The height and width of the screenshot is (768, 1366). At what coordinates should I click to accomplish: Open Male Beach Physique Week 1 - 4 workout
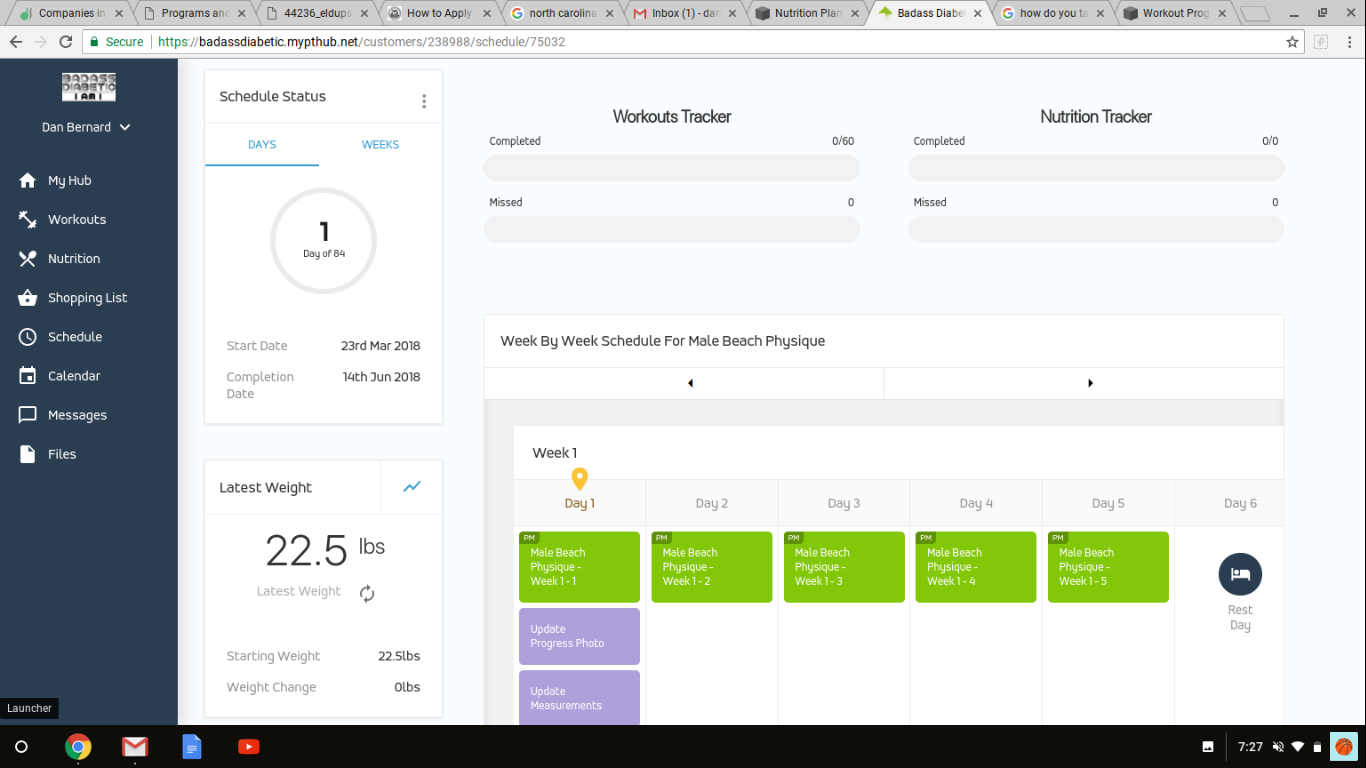click(x=976, y=567)
